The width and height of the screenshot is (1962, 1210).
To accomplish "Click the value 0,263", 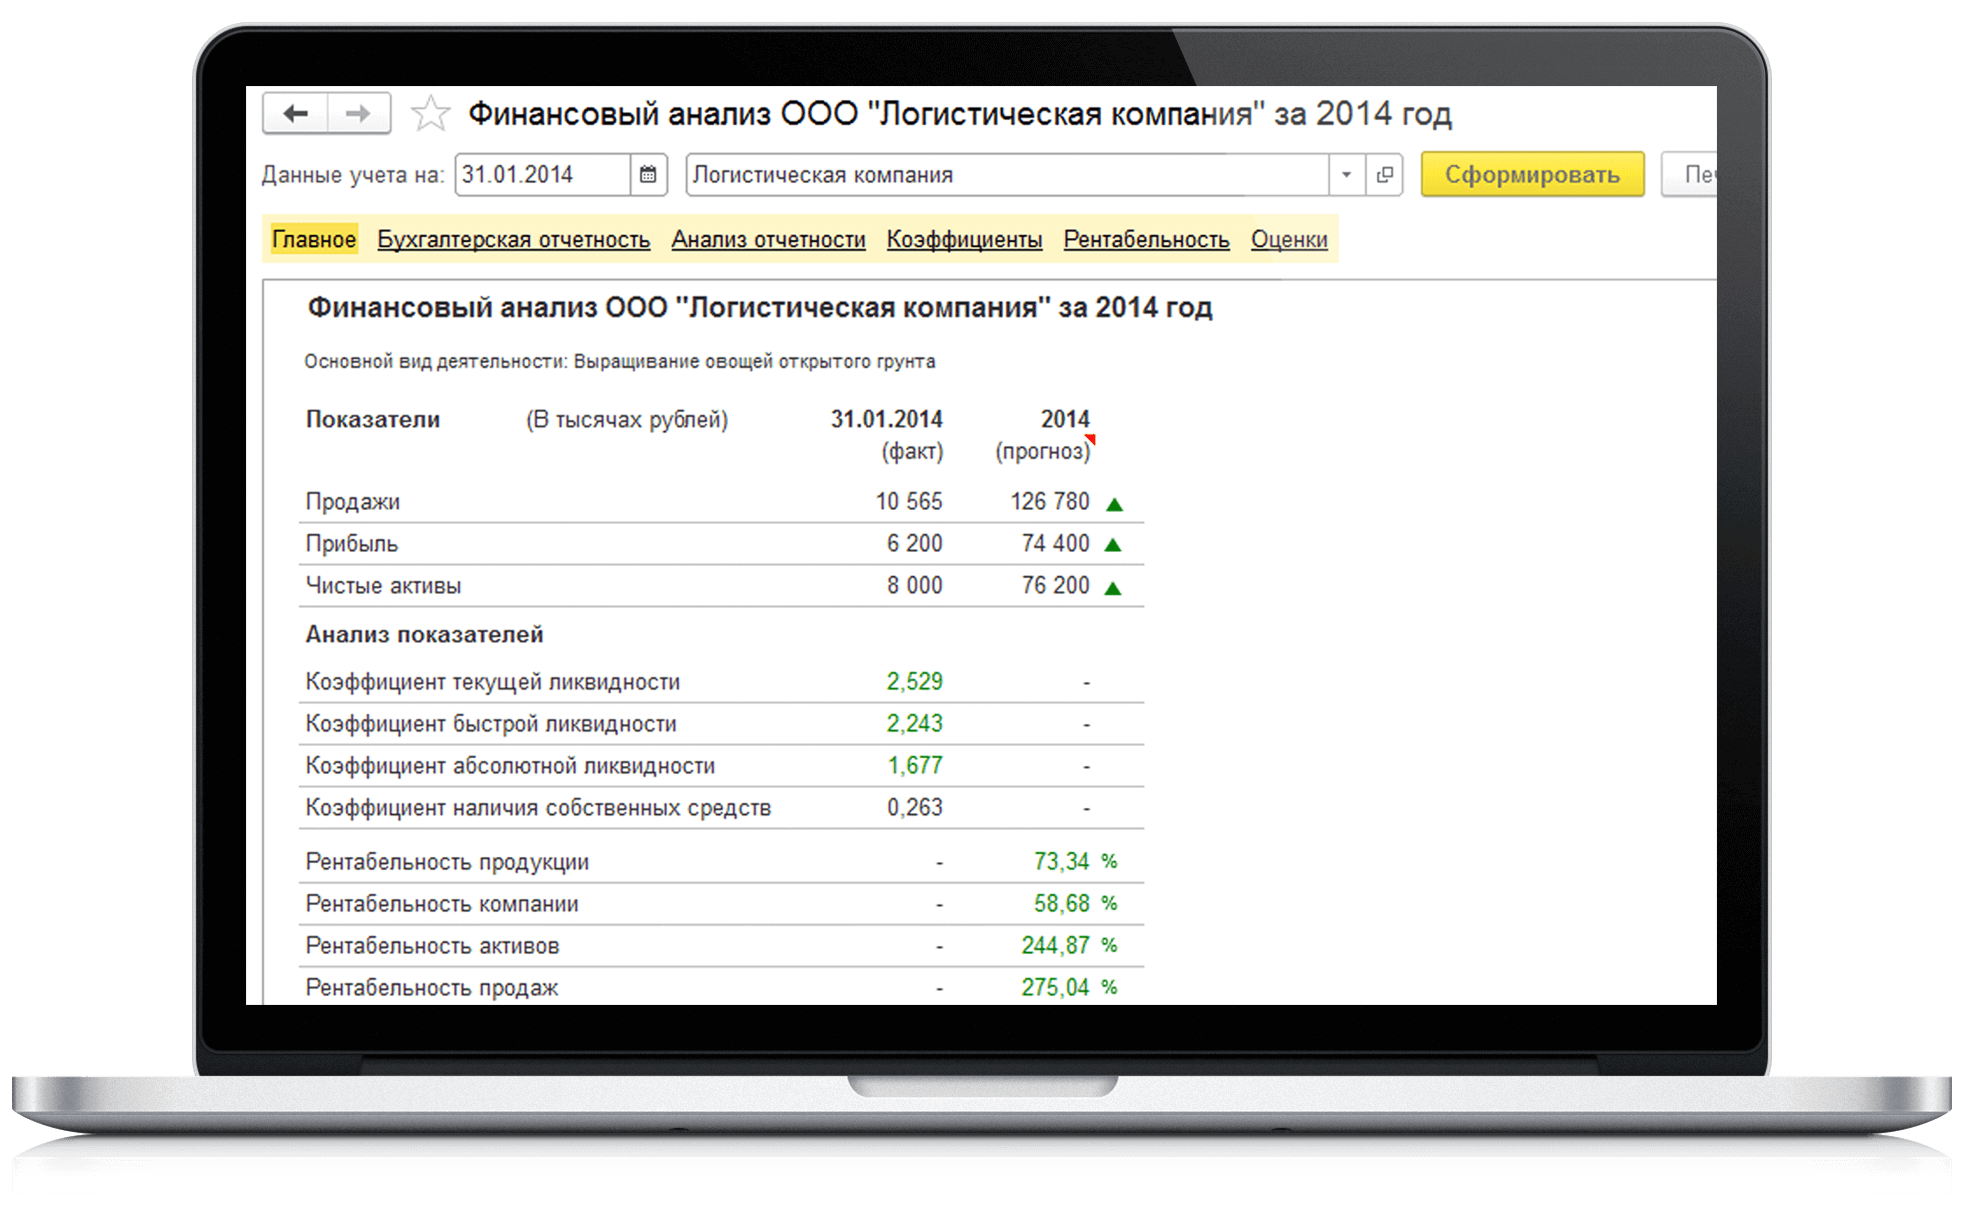I will click(x=915, y=808).
